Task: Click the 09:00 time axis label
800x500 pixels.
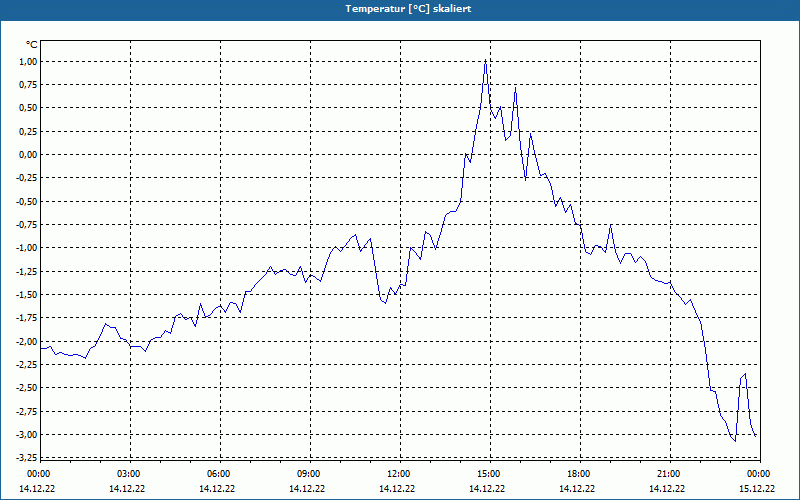Action: 309,473
